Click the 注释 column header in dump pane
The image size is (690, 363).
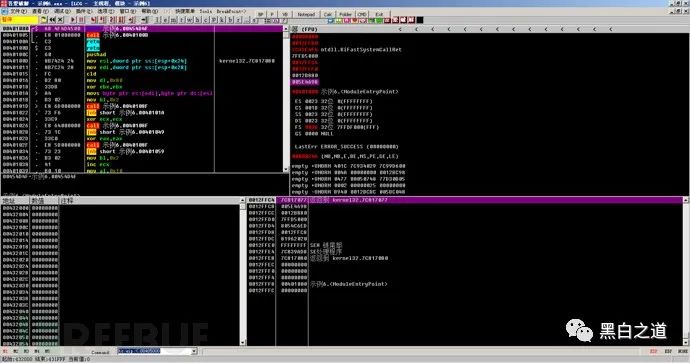point(150,201)
